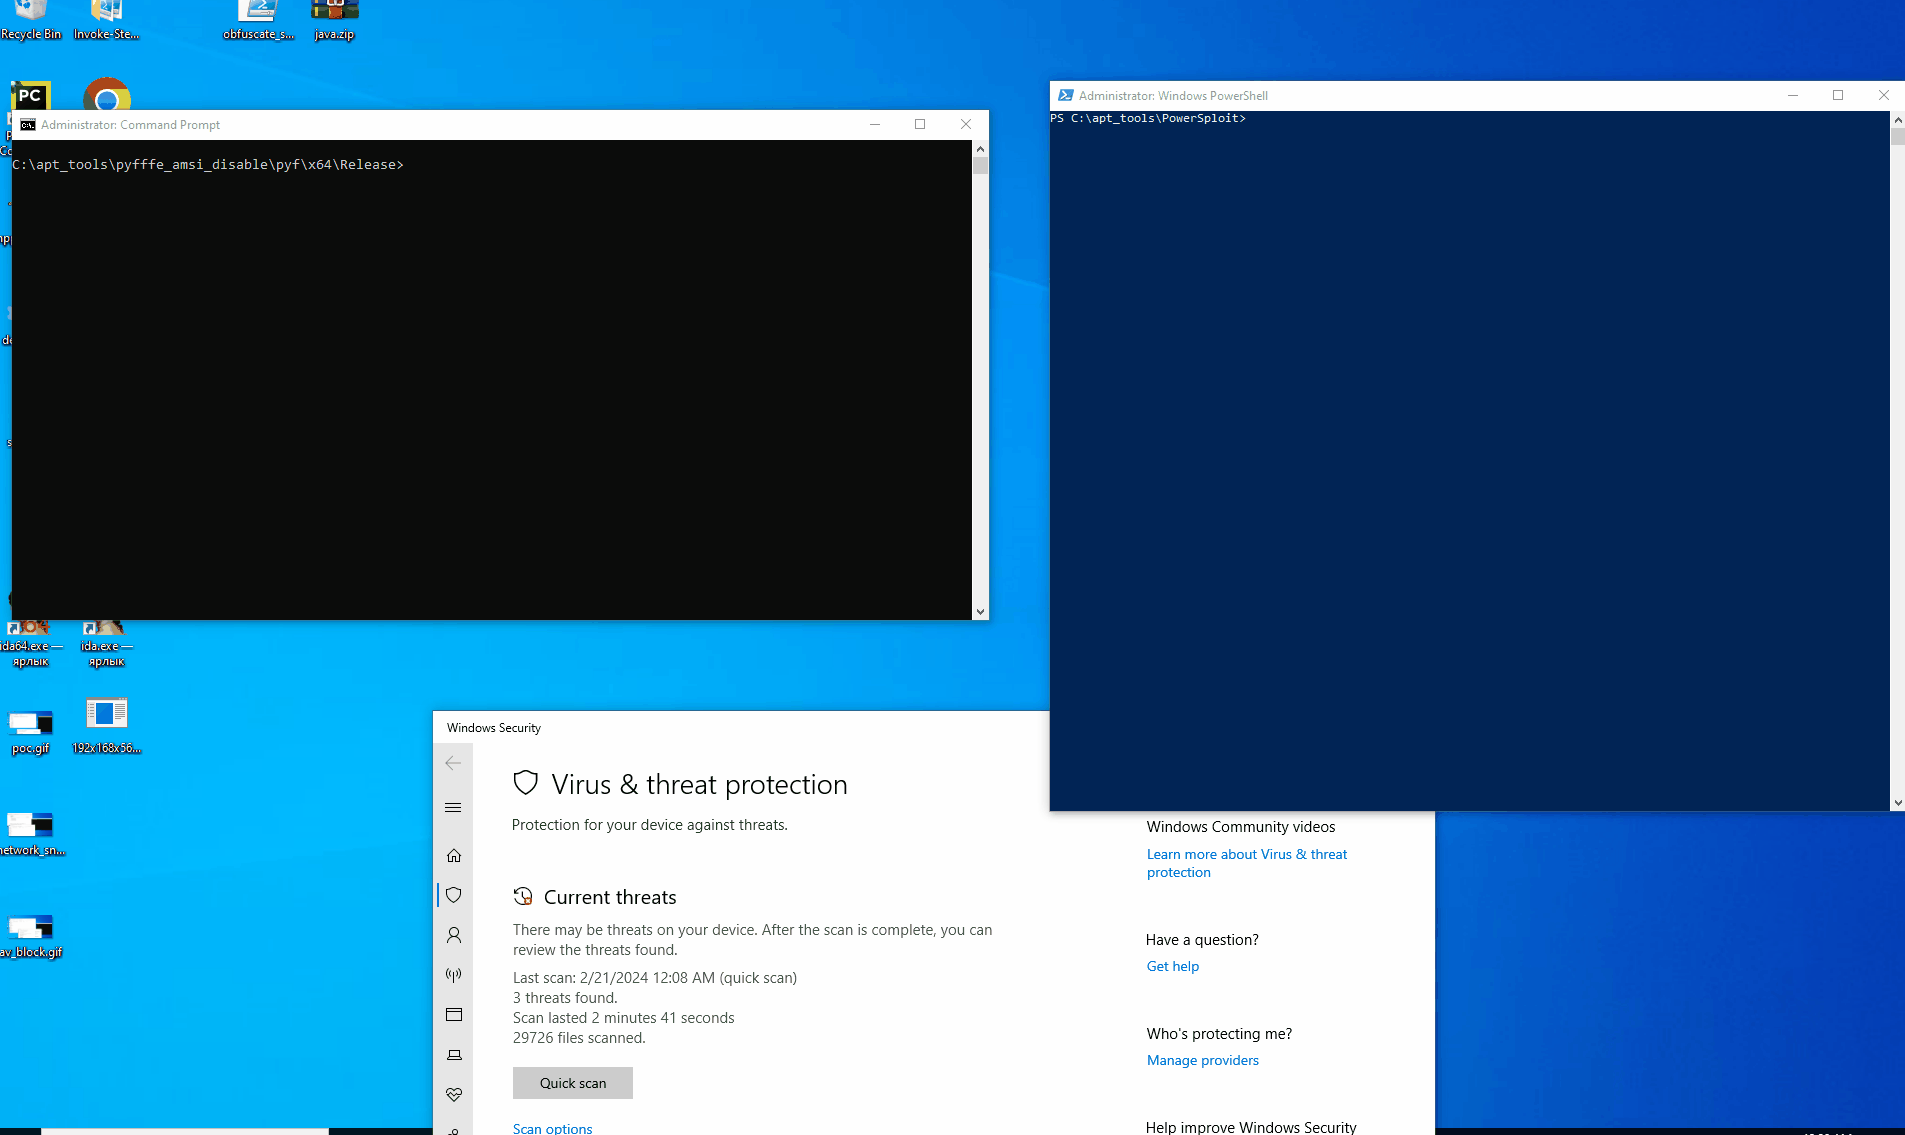This screenshot has height=1135, width=1905.
Task: Open Manage providers link
Action: click(x=1202, y=1060)
